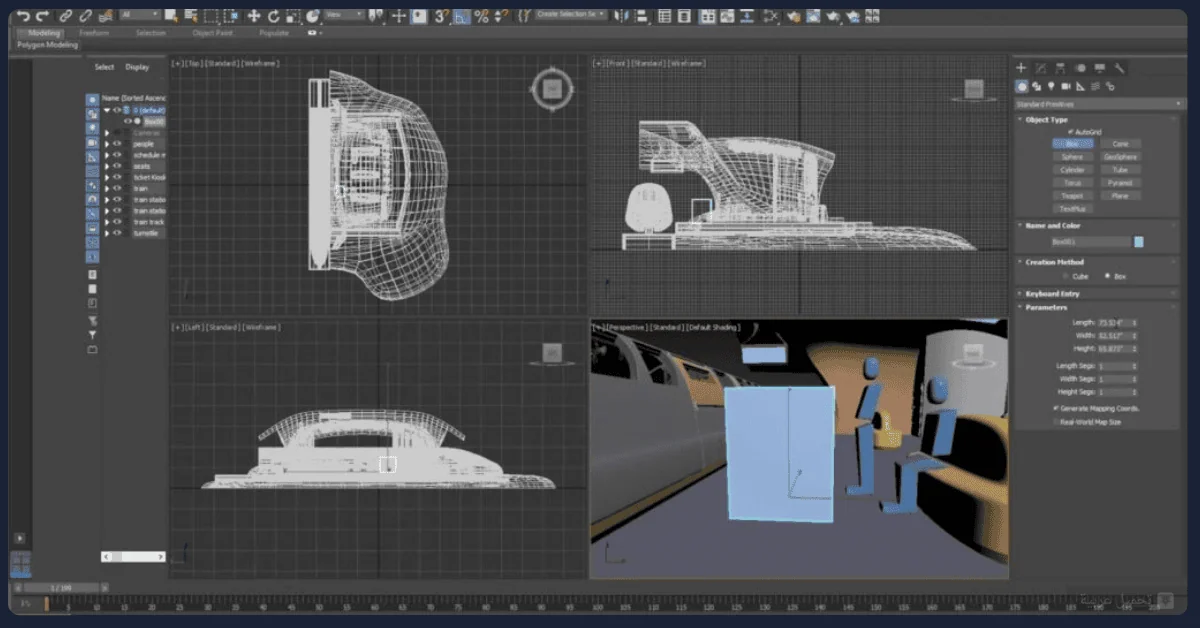This screenshot has height=628, width=1200.
Task: Open the Display menu in Scene Explorer
Action: (x=137, y=67)
